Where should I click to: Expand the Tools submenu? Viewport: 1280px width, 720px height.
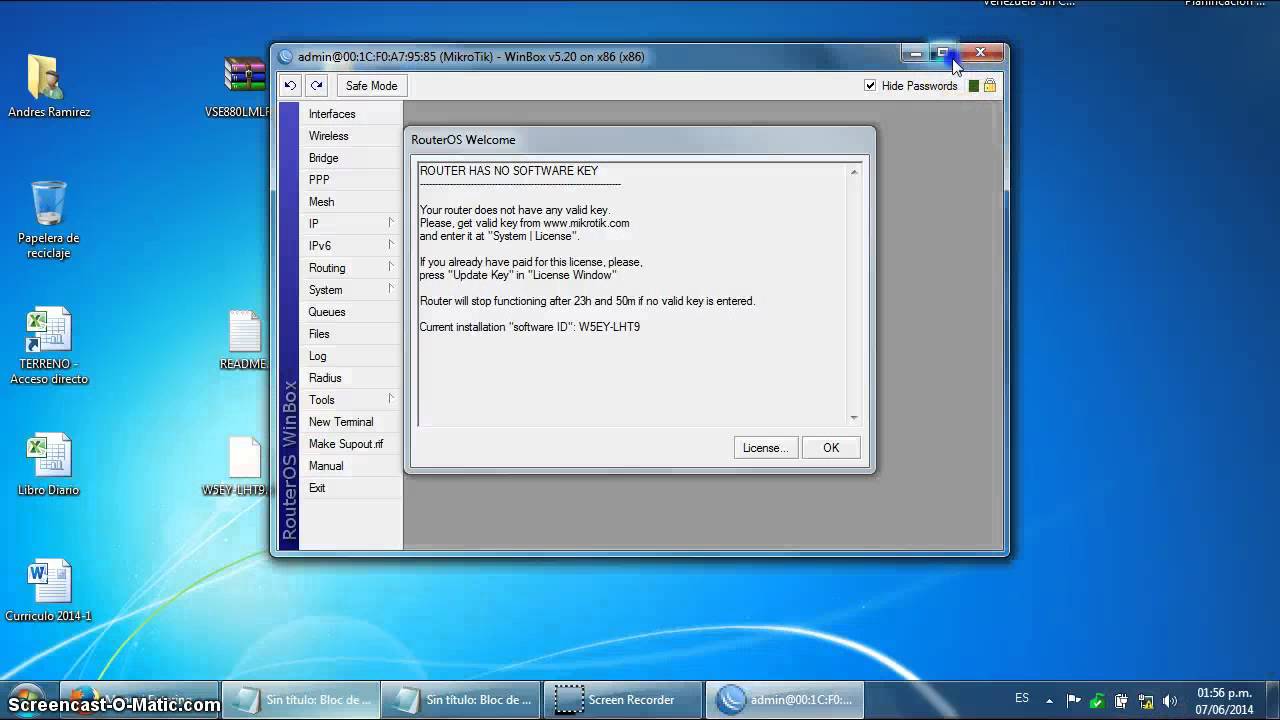[351, 400]
